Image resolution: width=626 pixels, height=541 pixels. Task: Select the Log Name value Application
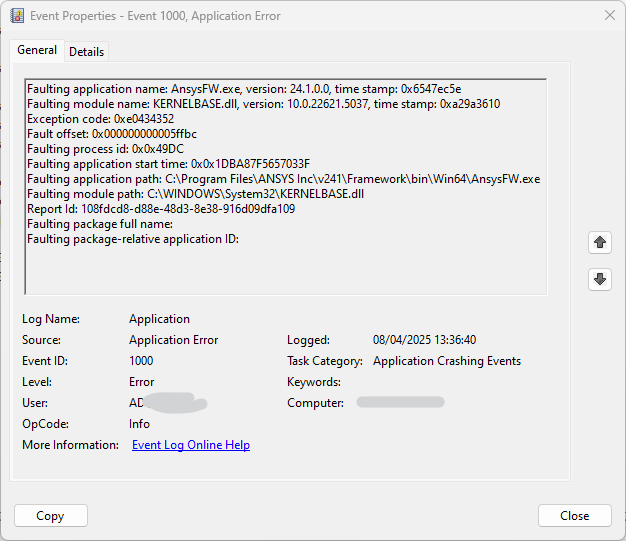point(159,319)
